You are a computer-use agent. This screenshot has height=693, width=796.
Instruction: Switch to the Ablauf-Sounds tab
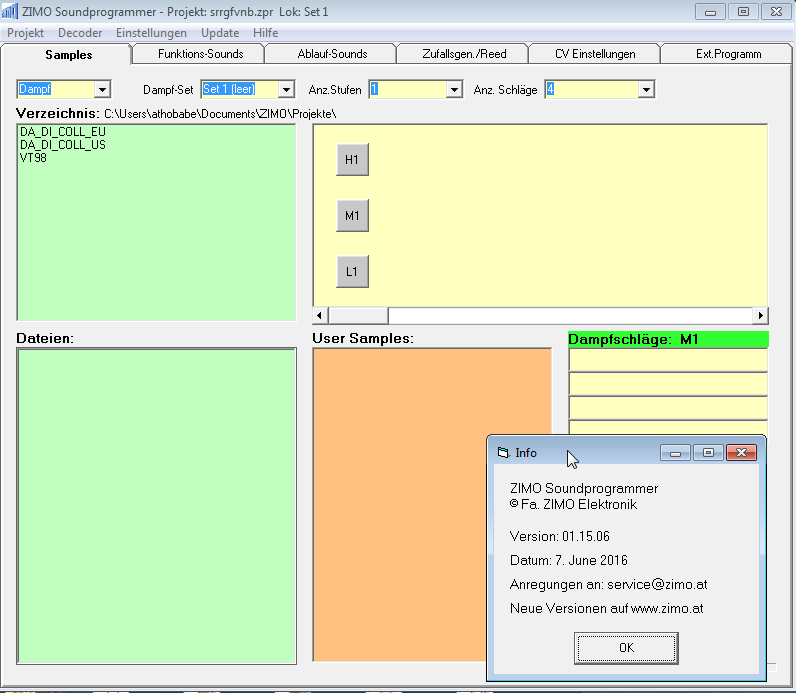(x=333, y=54)
